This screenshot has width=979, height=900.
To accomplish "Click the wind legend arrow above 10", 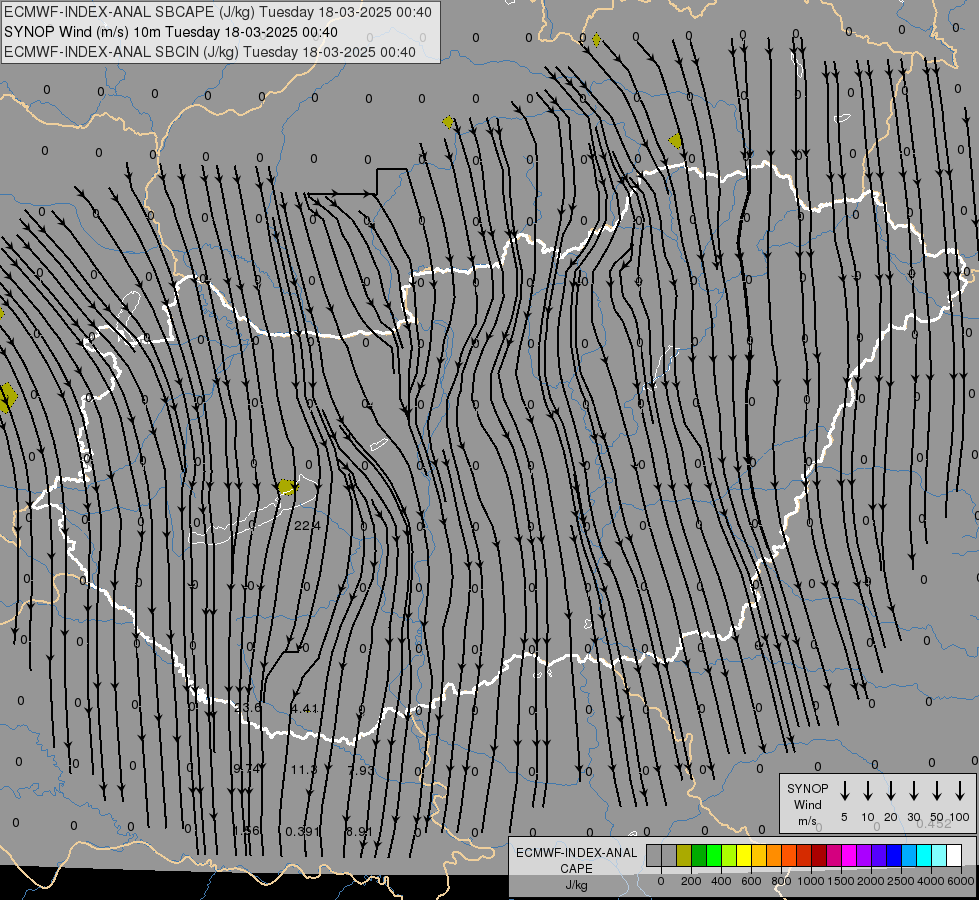I will coord(867,790).
